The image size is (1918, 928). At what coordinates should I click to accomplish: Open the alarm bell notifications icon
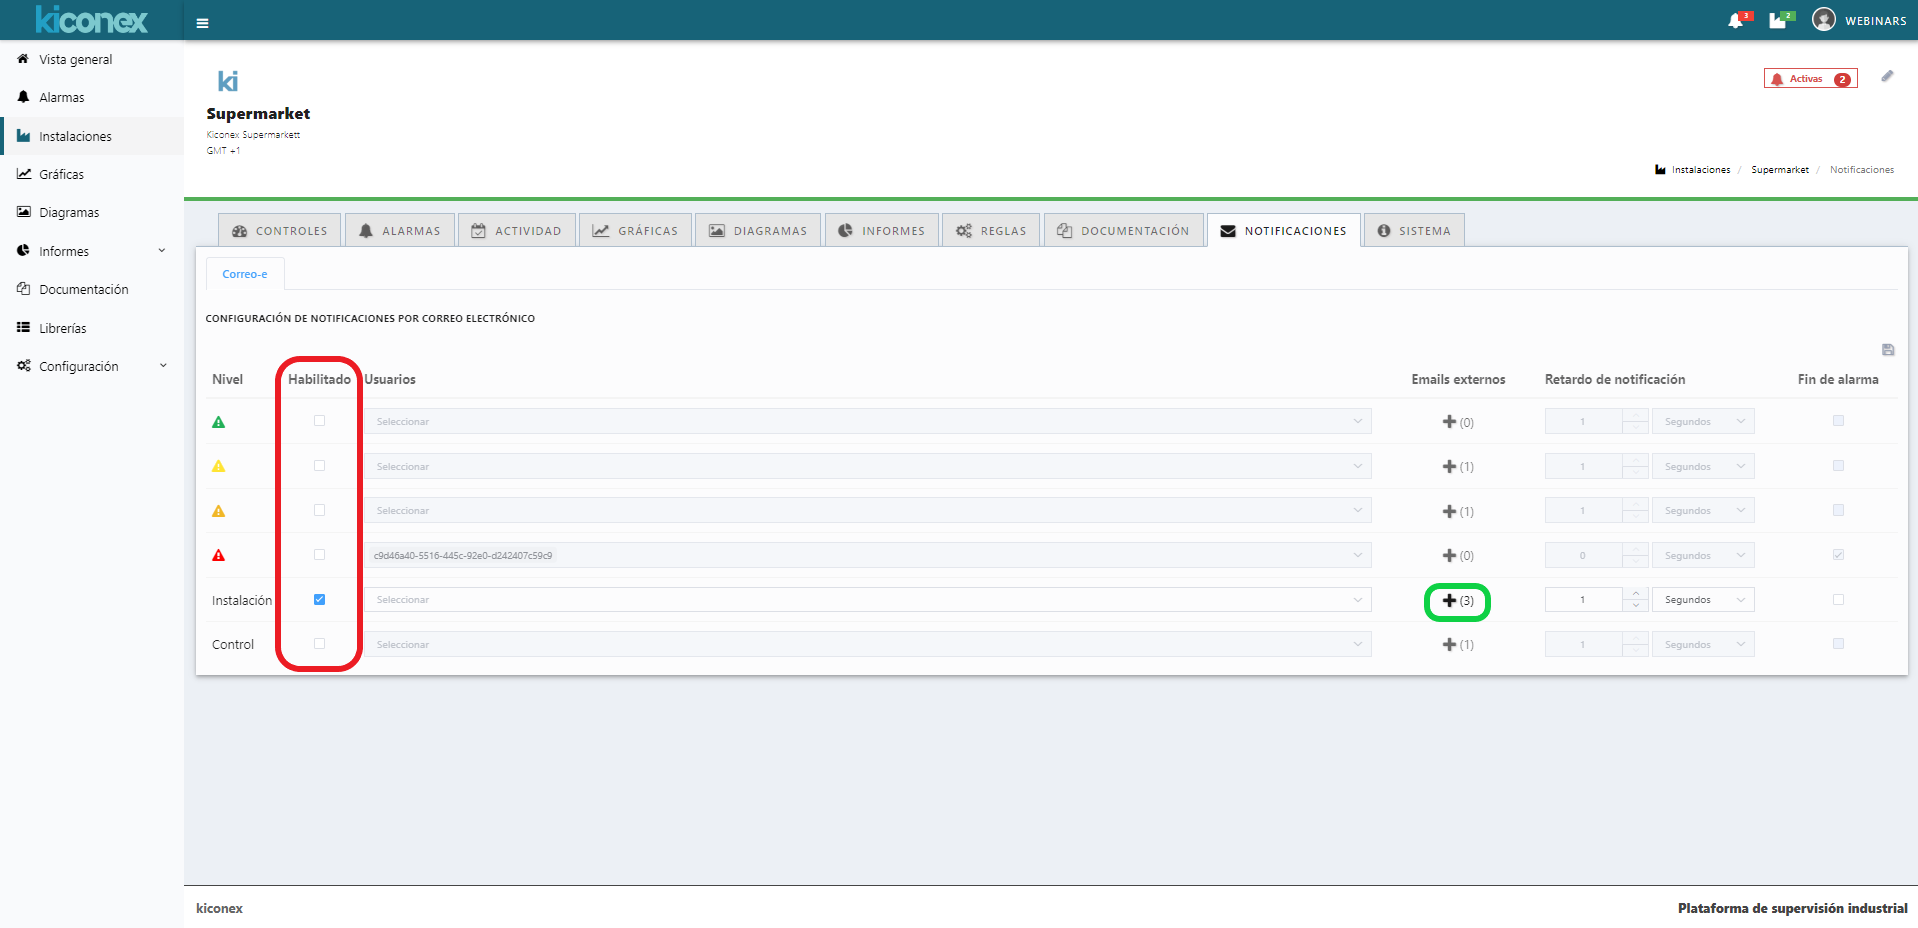[1736, 21]
